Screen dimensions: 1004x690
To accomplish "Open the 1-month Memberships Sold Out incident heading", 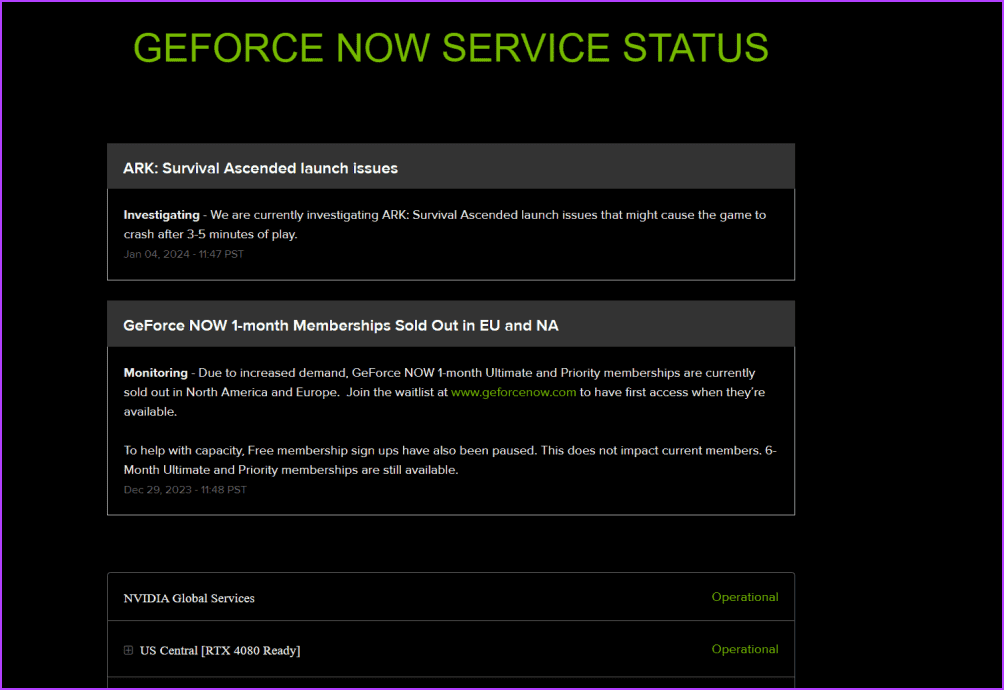I will (x=341, y=326).
